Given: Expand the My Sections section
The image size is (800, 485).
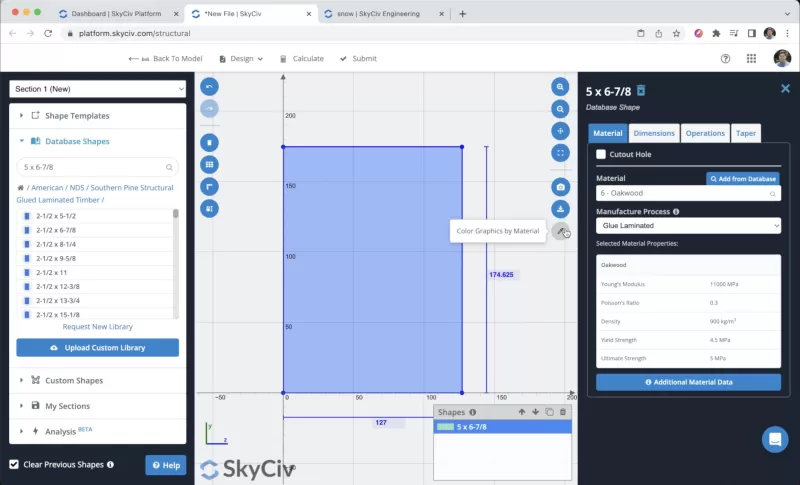Looking at the screenshot, I should pyautogui.click(x=97, y=406).
